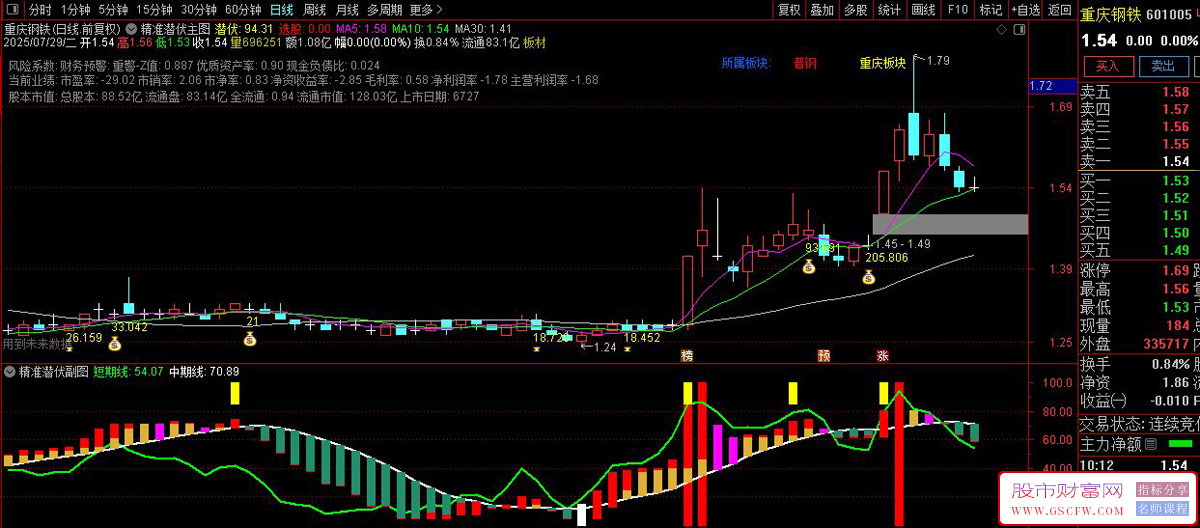Select the 1分钟 period tab

point(76,9)
